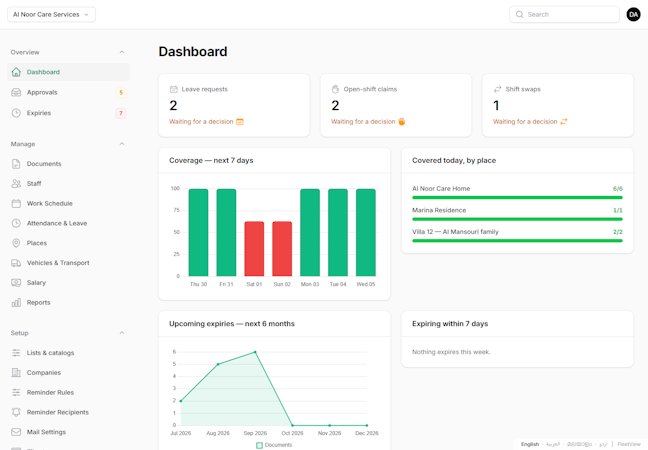Open the Reports bar chart icon
The width and height of the screenshot is (648, 450).
point(16,302)
